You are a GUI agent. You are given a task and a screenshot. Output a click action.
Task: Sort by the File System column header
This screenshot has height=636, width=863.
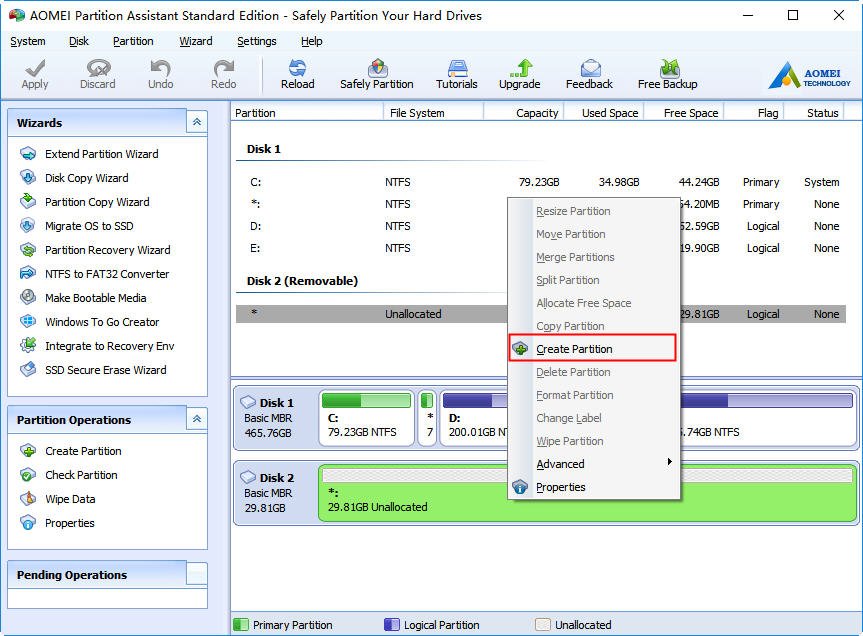tap(433, 113)
